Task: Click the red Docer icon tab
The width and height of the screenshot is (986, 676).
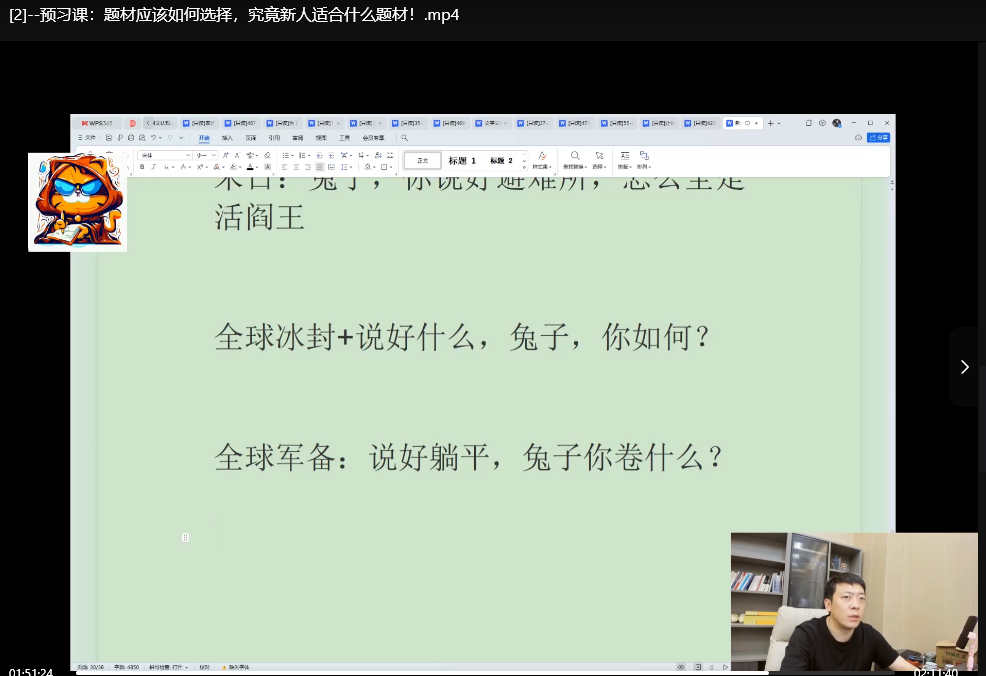Action: coord(133,123)
